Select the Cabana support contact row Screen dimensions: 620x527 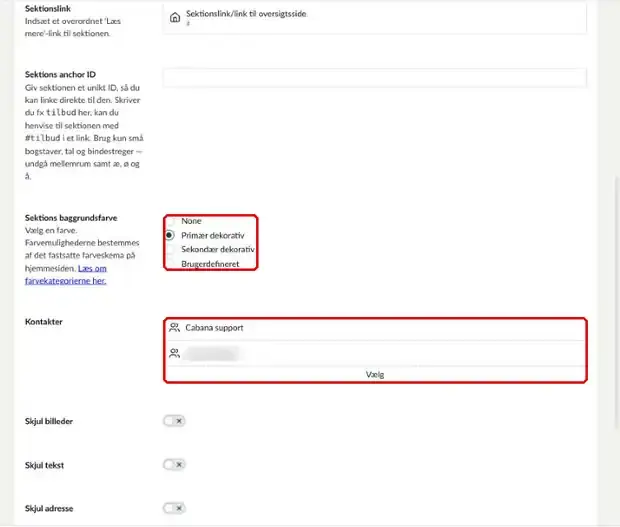pyautogui.click(x=375, y=328)
